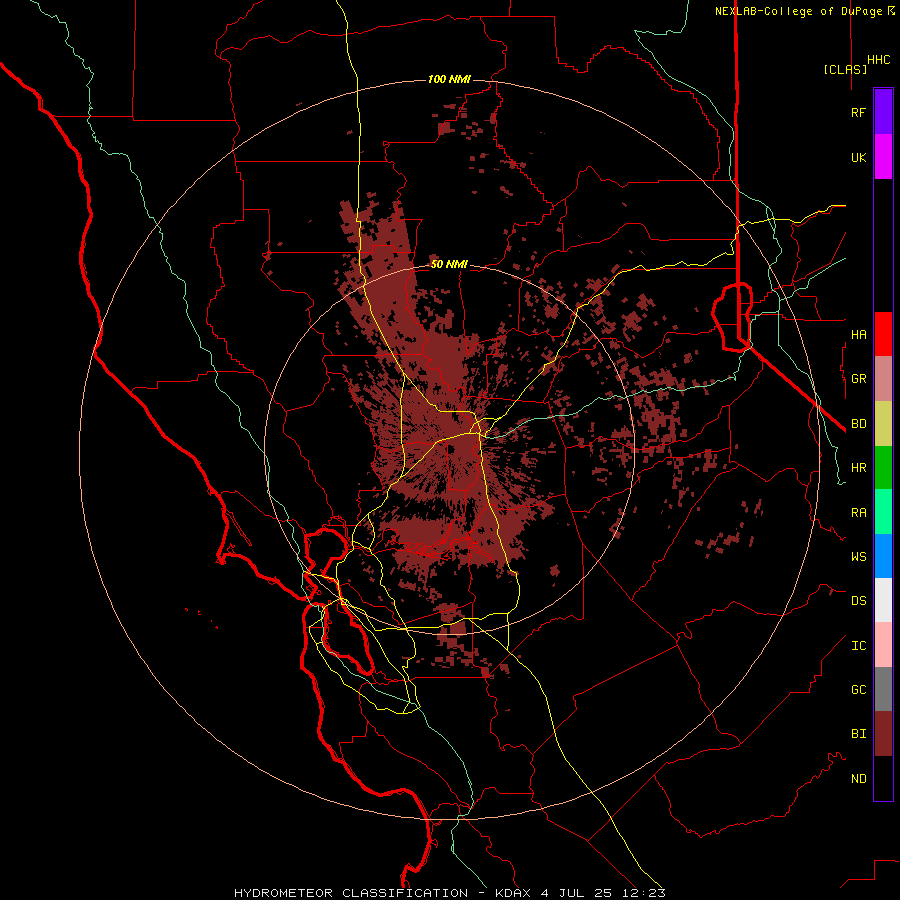Click the RA legend label
The image size is (900, 900).
858,512
